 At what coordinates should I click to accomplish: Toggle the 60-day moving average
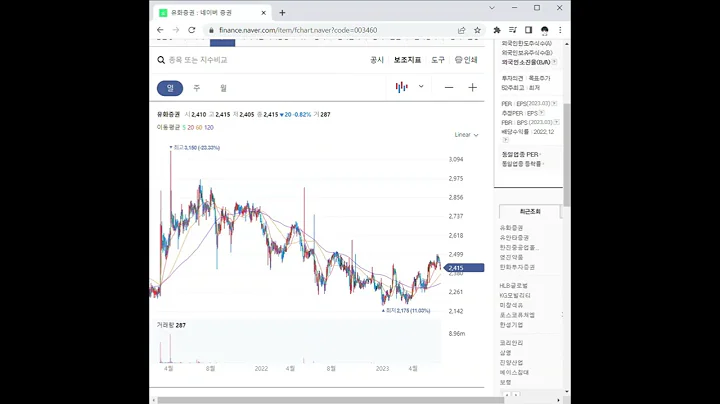(199, 128)
